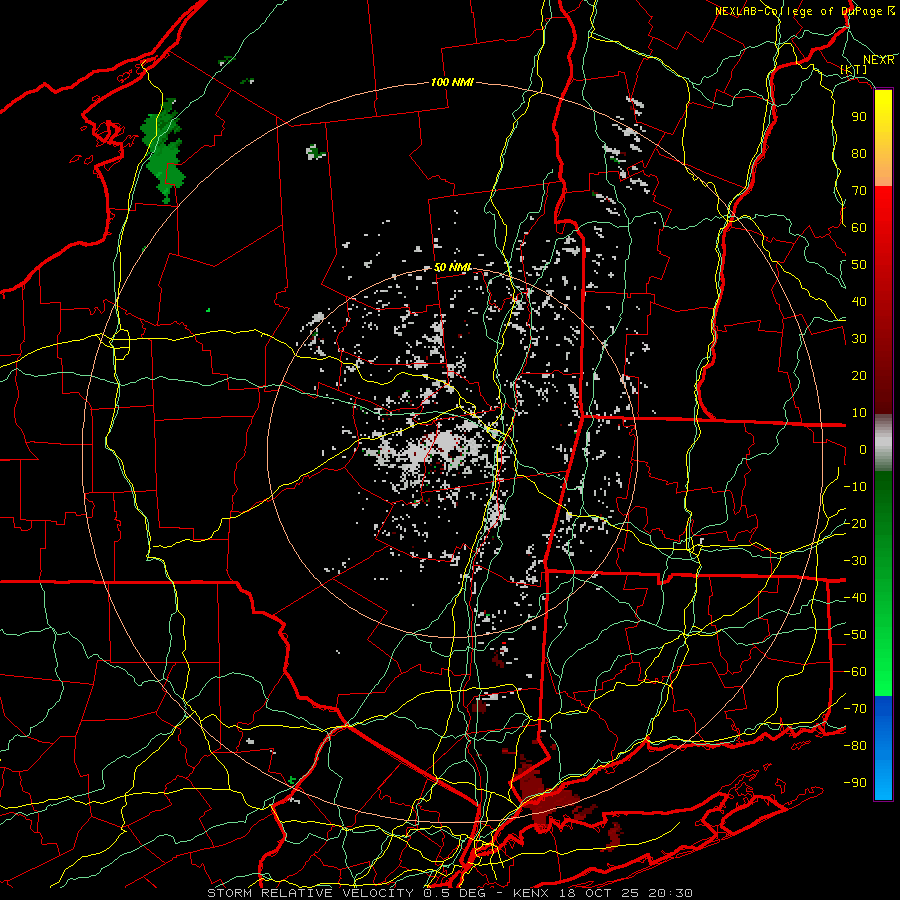Click the NEXR label above the color bar
The height and width of the screenshot is (900, 900).
click(878, 60)
